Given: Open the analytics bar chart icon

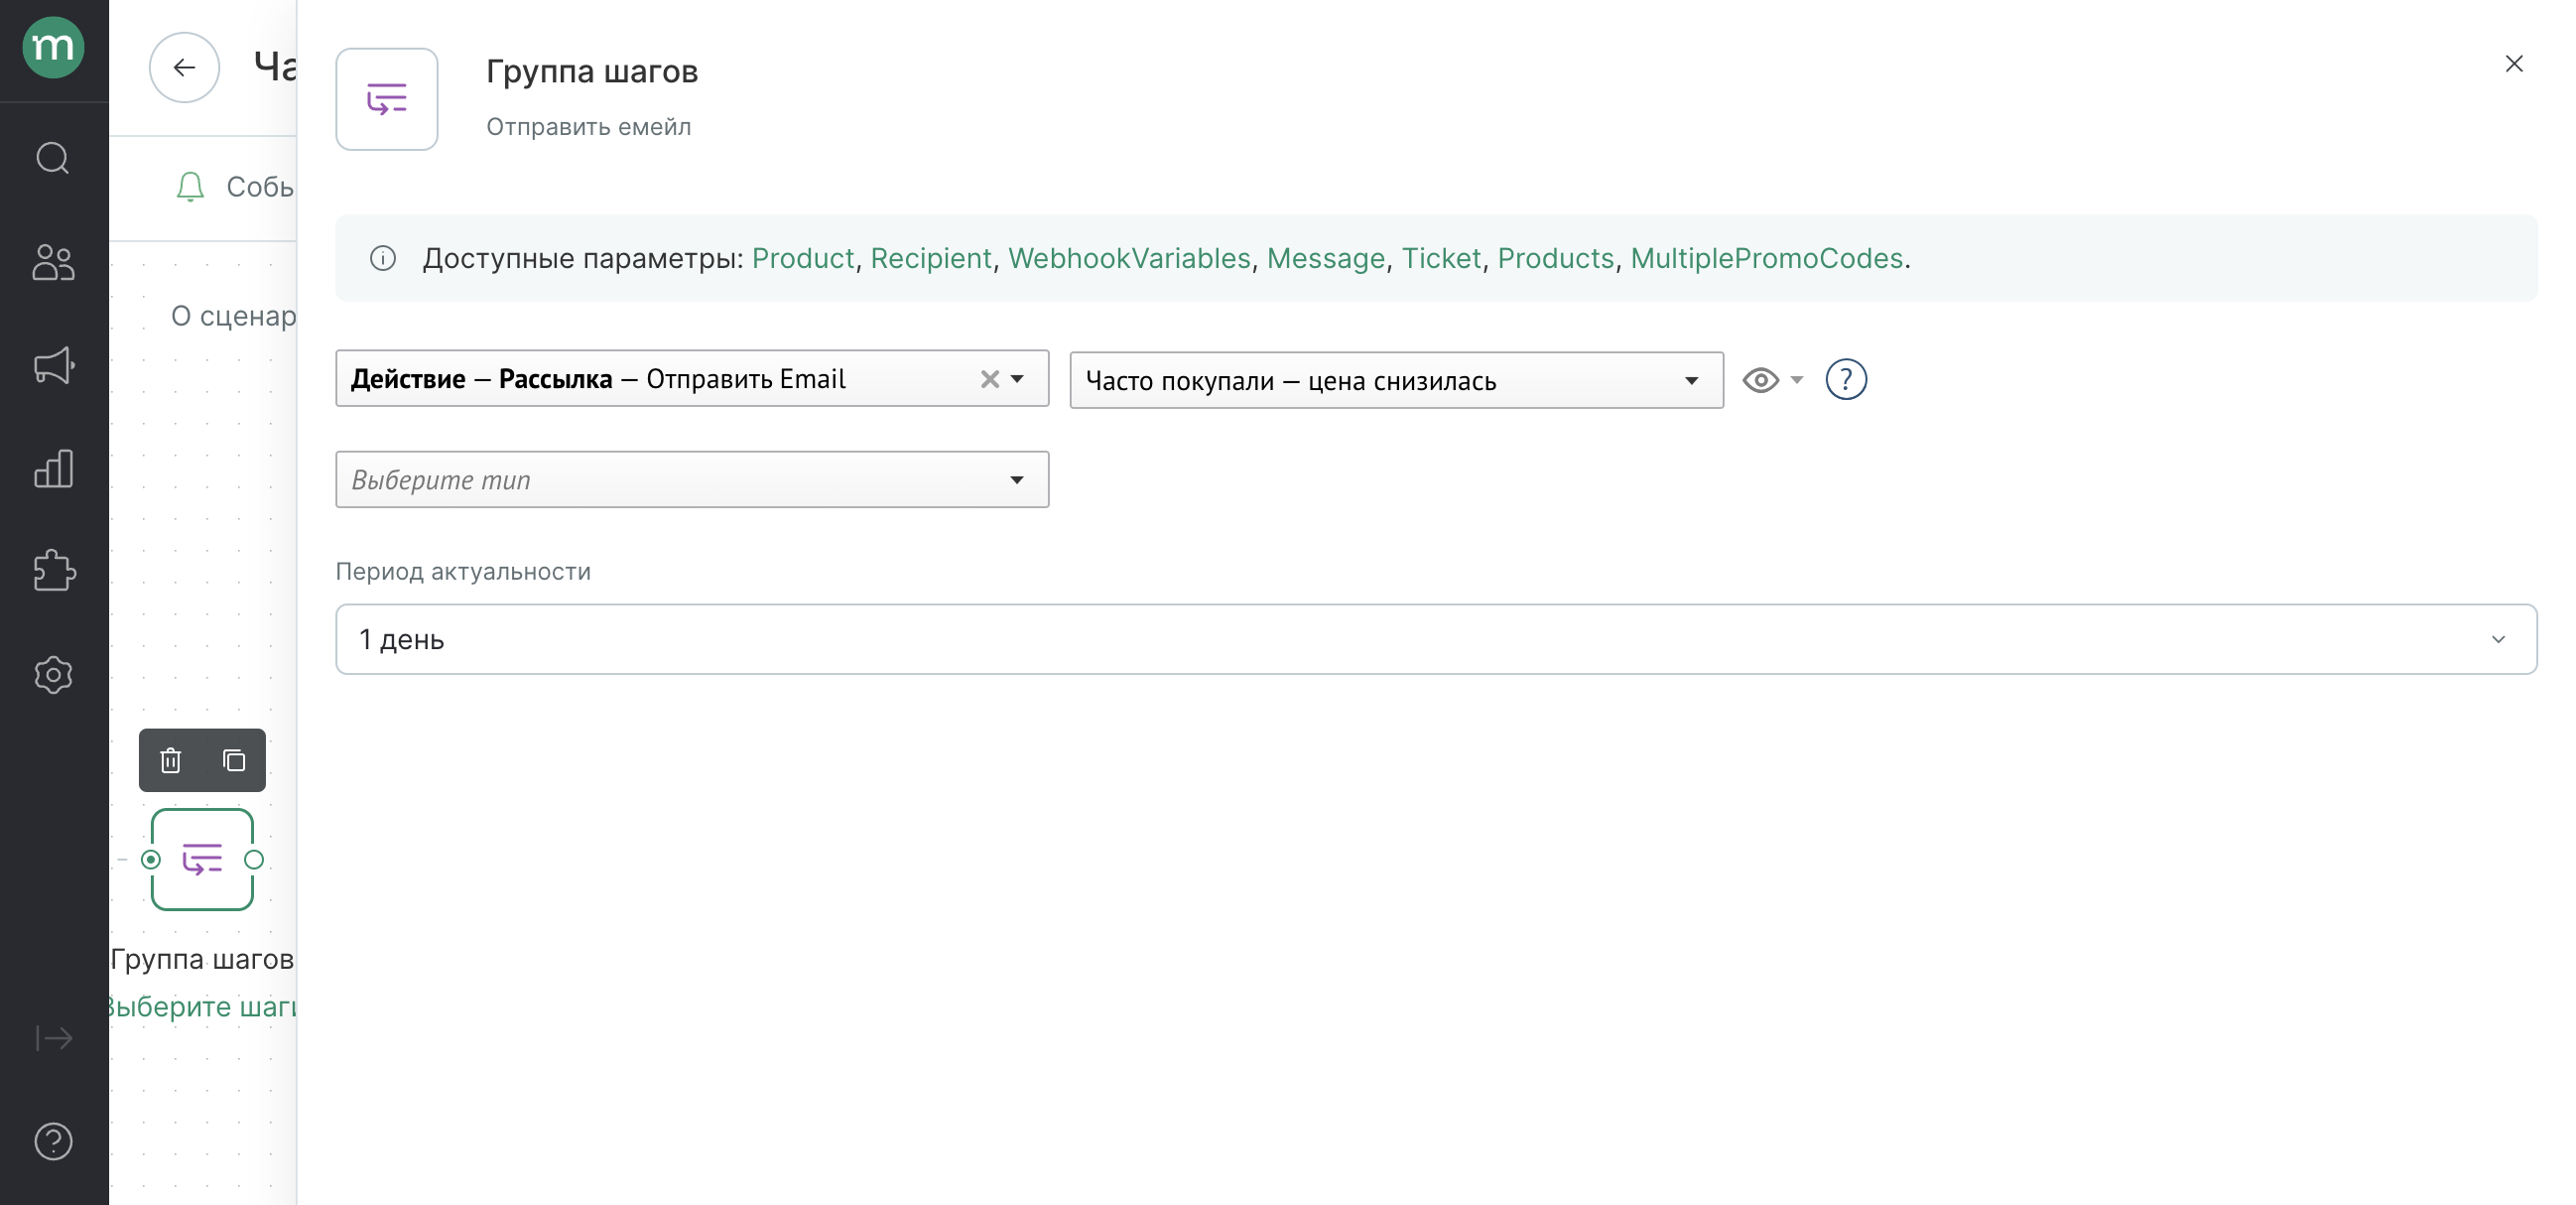Looking at the screenshot, I should tap(53, 469).
